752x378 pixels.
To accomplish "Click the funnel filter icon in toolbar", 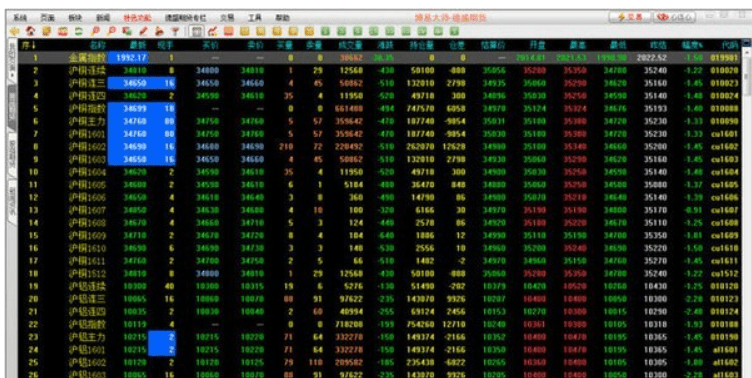I will pos(176,31).
